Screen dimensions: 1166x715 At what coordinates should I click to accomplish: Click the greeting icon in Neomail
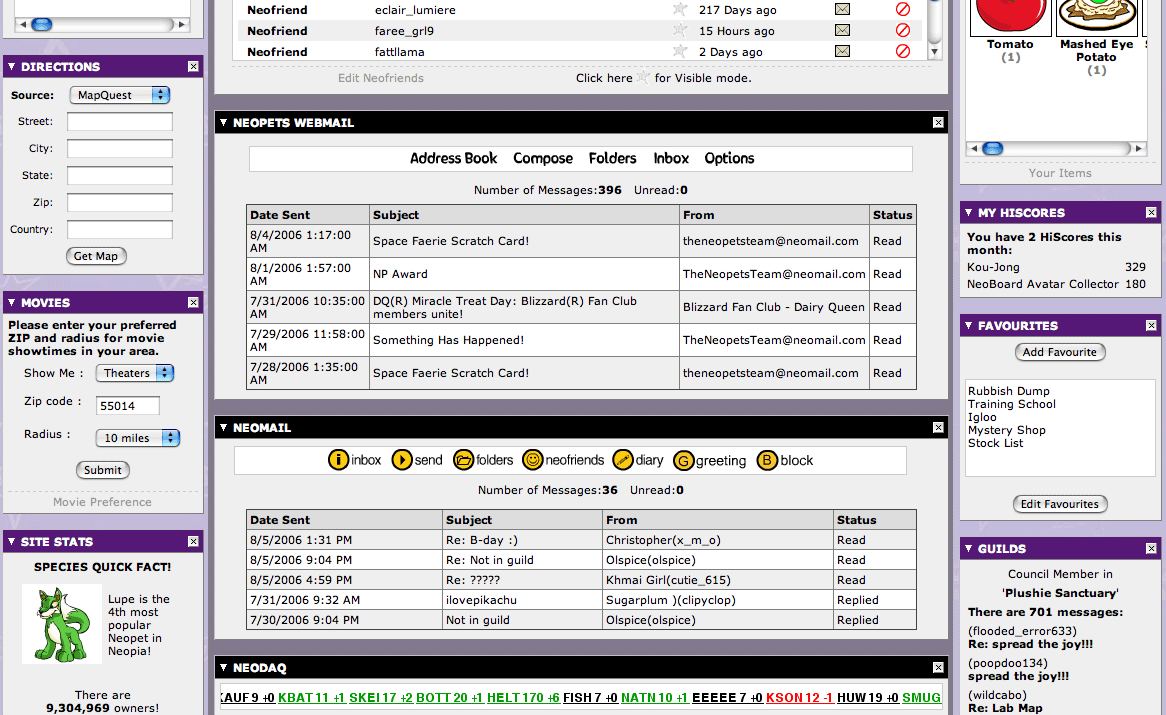point(684,460)
